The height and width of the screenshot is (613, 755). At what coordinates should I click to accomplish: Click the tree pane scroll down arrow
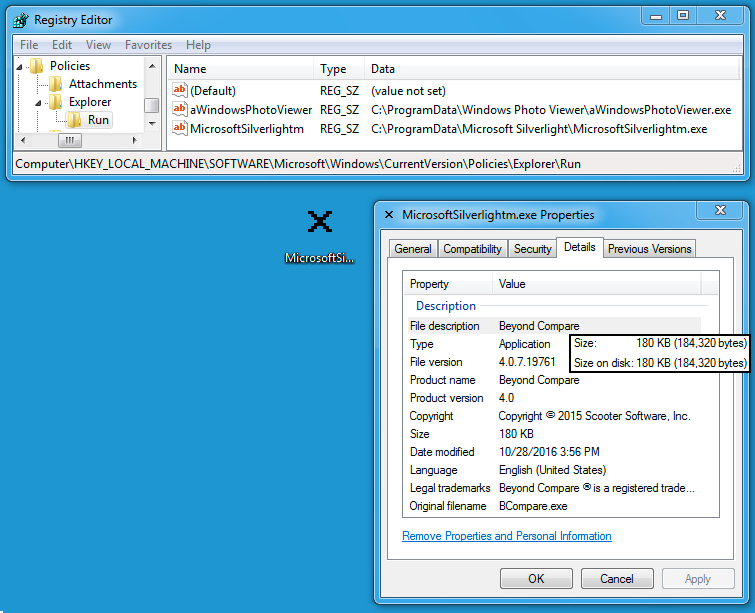tap(152, 123)
